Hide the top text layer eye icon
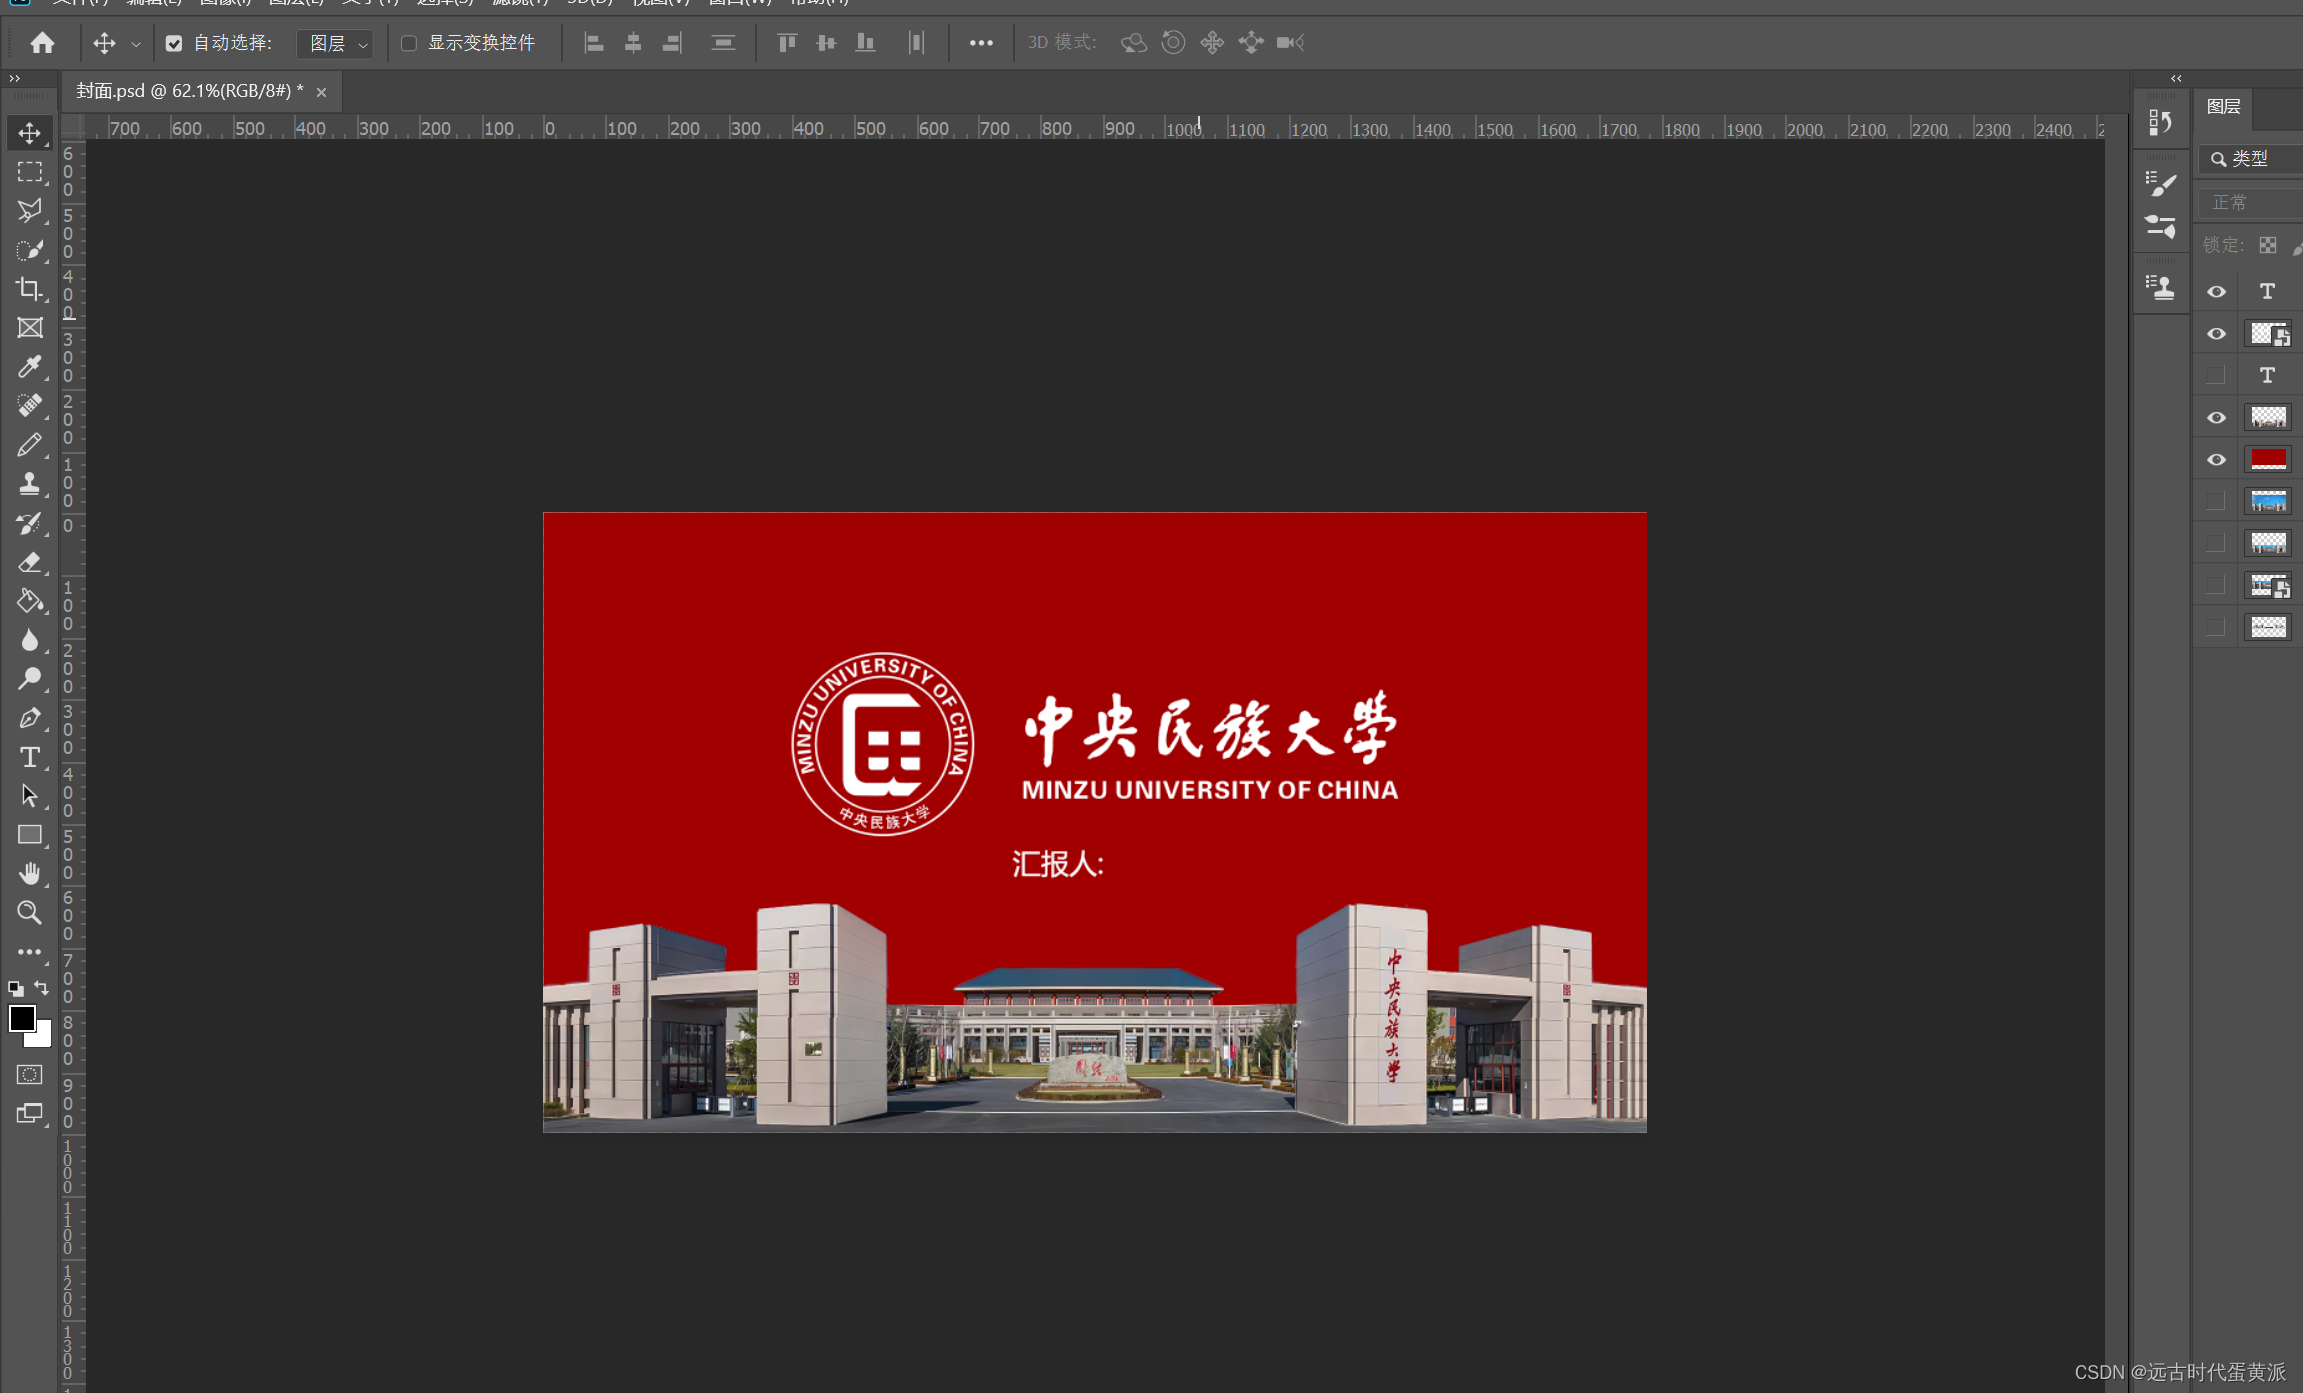 click(2216, 291)
